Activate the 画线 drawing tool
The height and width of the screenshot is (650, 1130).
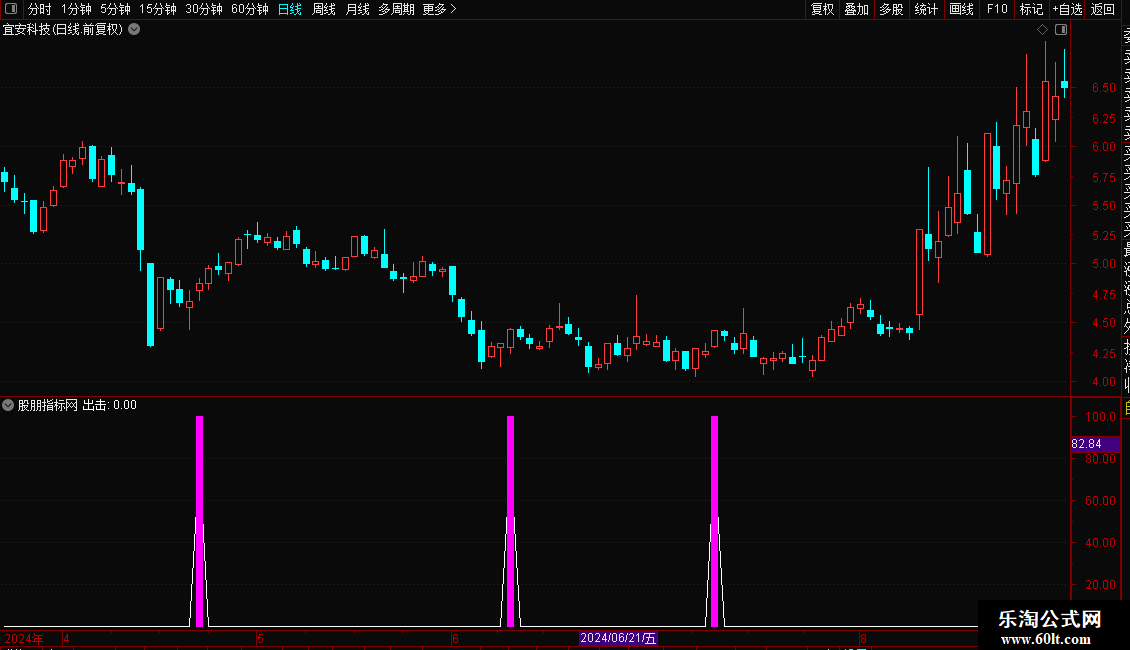961,9
